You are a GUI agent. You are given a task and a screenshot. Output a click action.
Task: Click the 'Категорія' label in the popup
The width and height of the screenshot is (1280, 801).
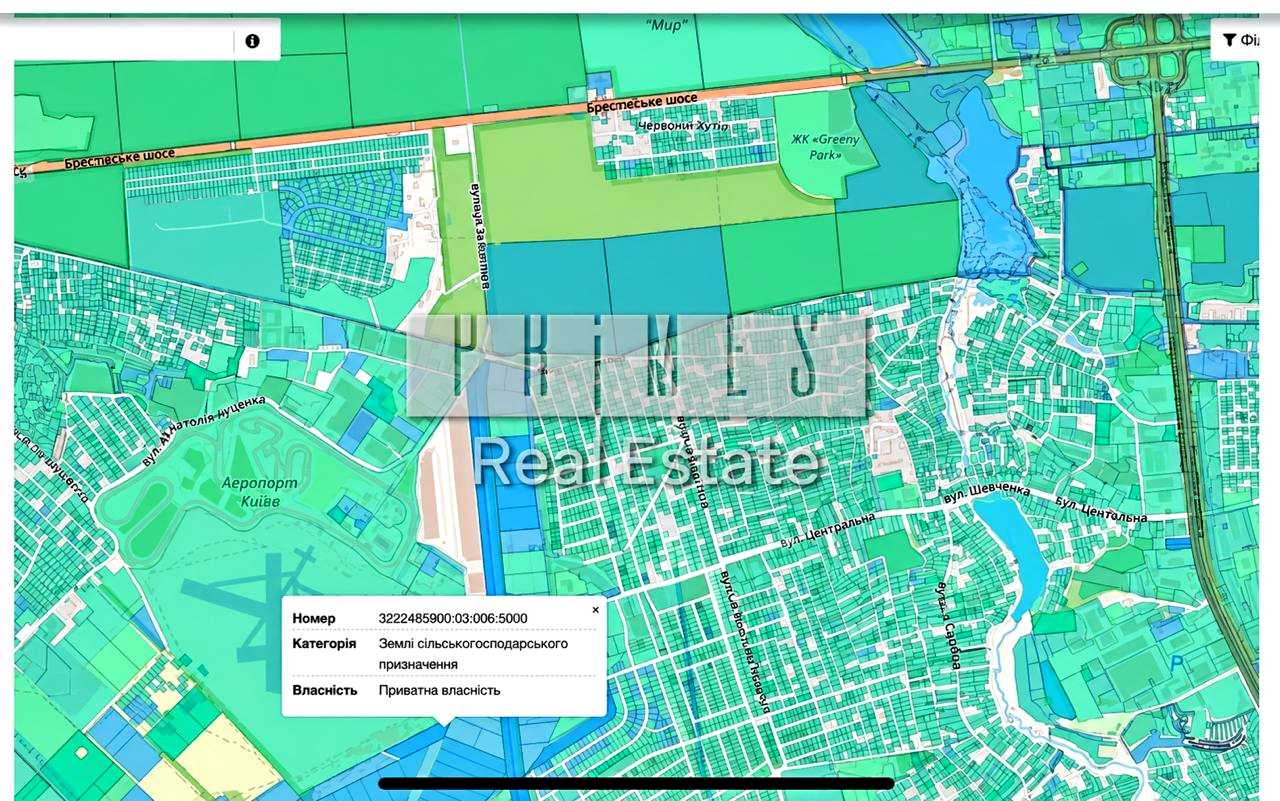324,643
